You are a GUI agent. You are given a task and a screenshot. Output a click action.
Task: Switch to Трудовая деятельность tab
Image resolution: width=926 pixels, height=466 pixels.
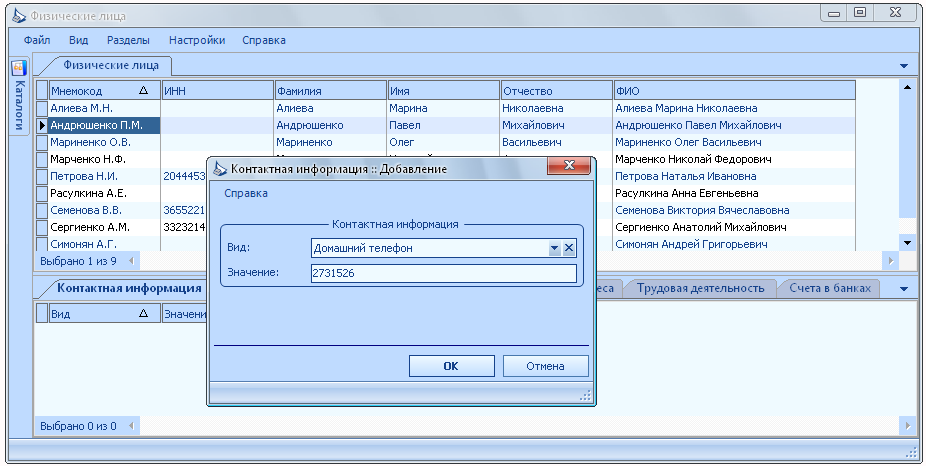(x=700, y=288)
